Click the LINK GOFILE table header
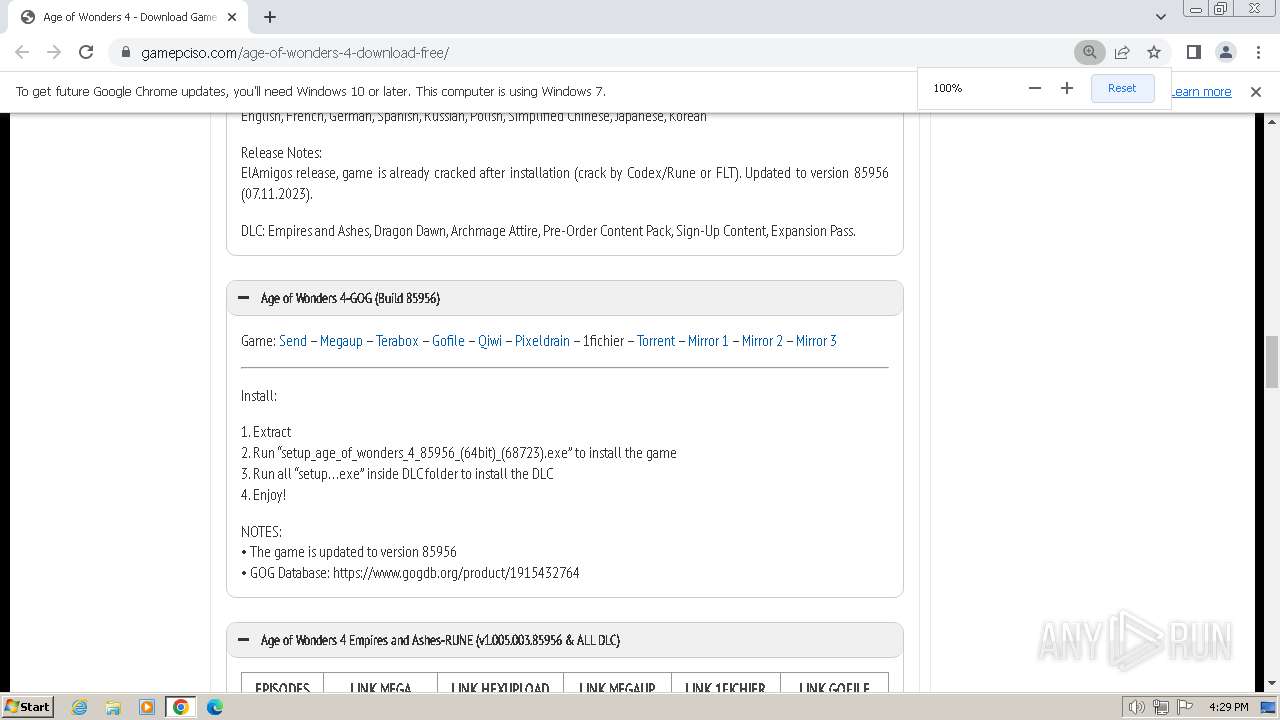The width and height of the screenshot is (1280, 720). pos(834,688)
